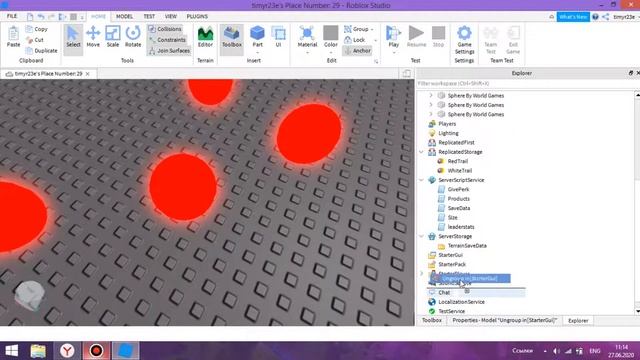Click the Lock tool icon

pos(348,40)
